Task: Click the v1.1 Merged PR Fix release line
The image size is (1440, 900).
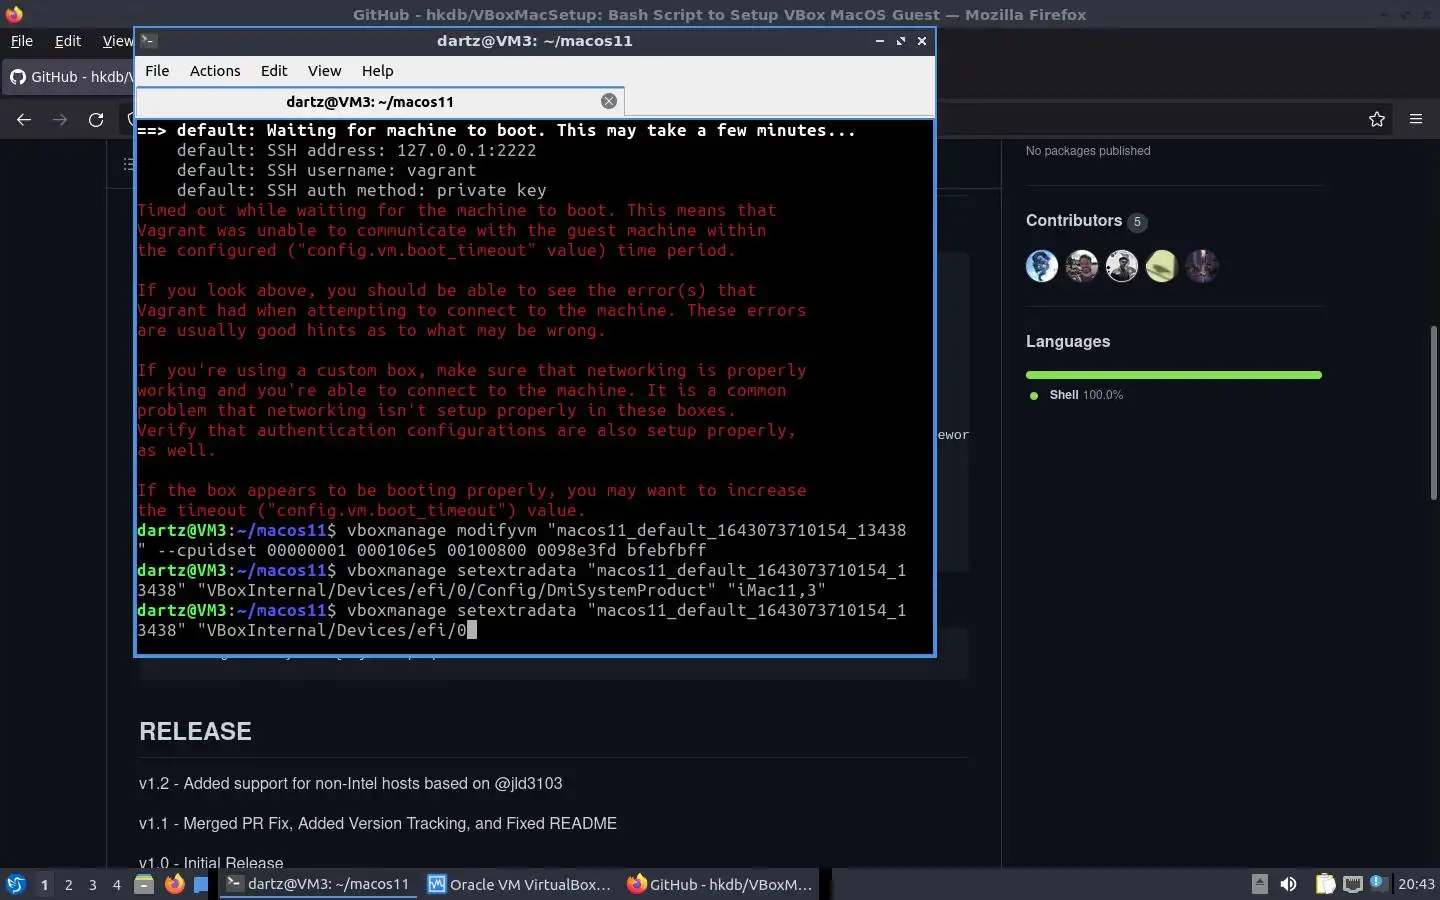Action: pyautogui.click(x=378, y=823)
